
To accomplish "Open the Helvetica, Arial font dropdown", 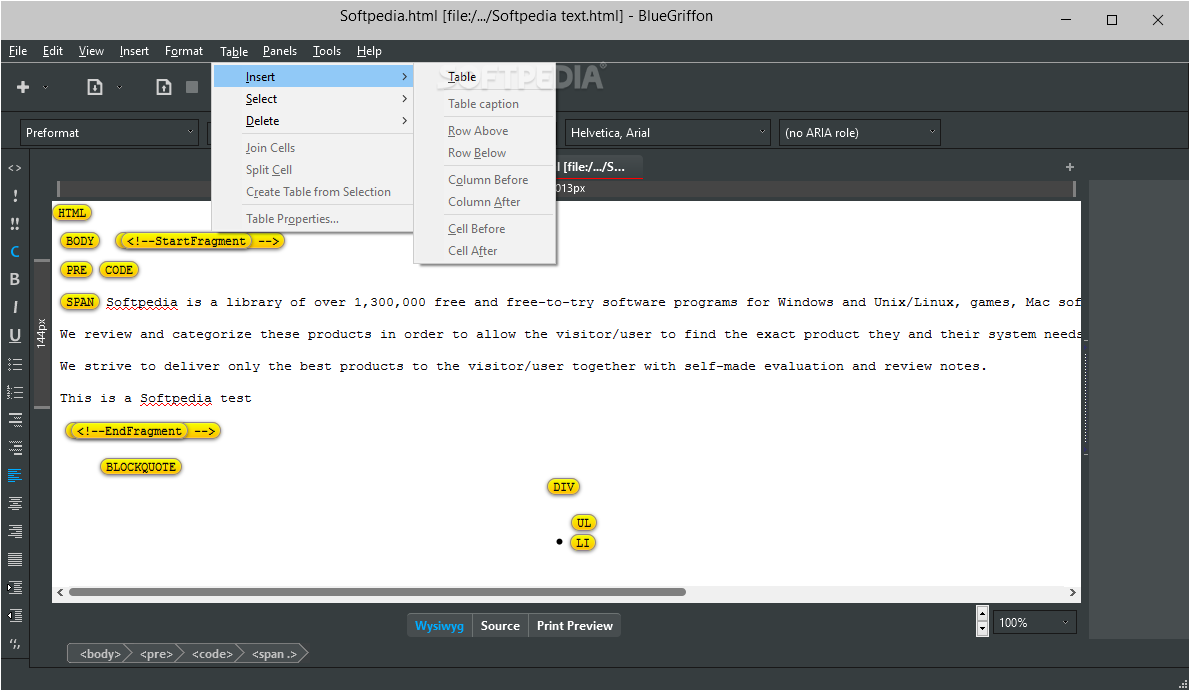I will (x=667, y=132).
